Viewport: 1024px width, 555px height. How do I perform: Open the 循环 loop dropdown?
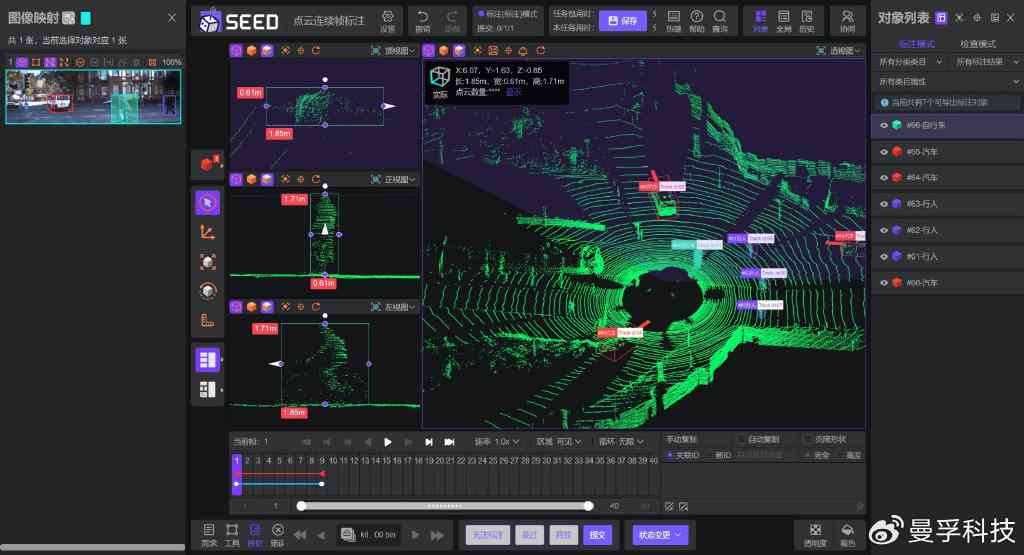point(621,442)
